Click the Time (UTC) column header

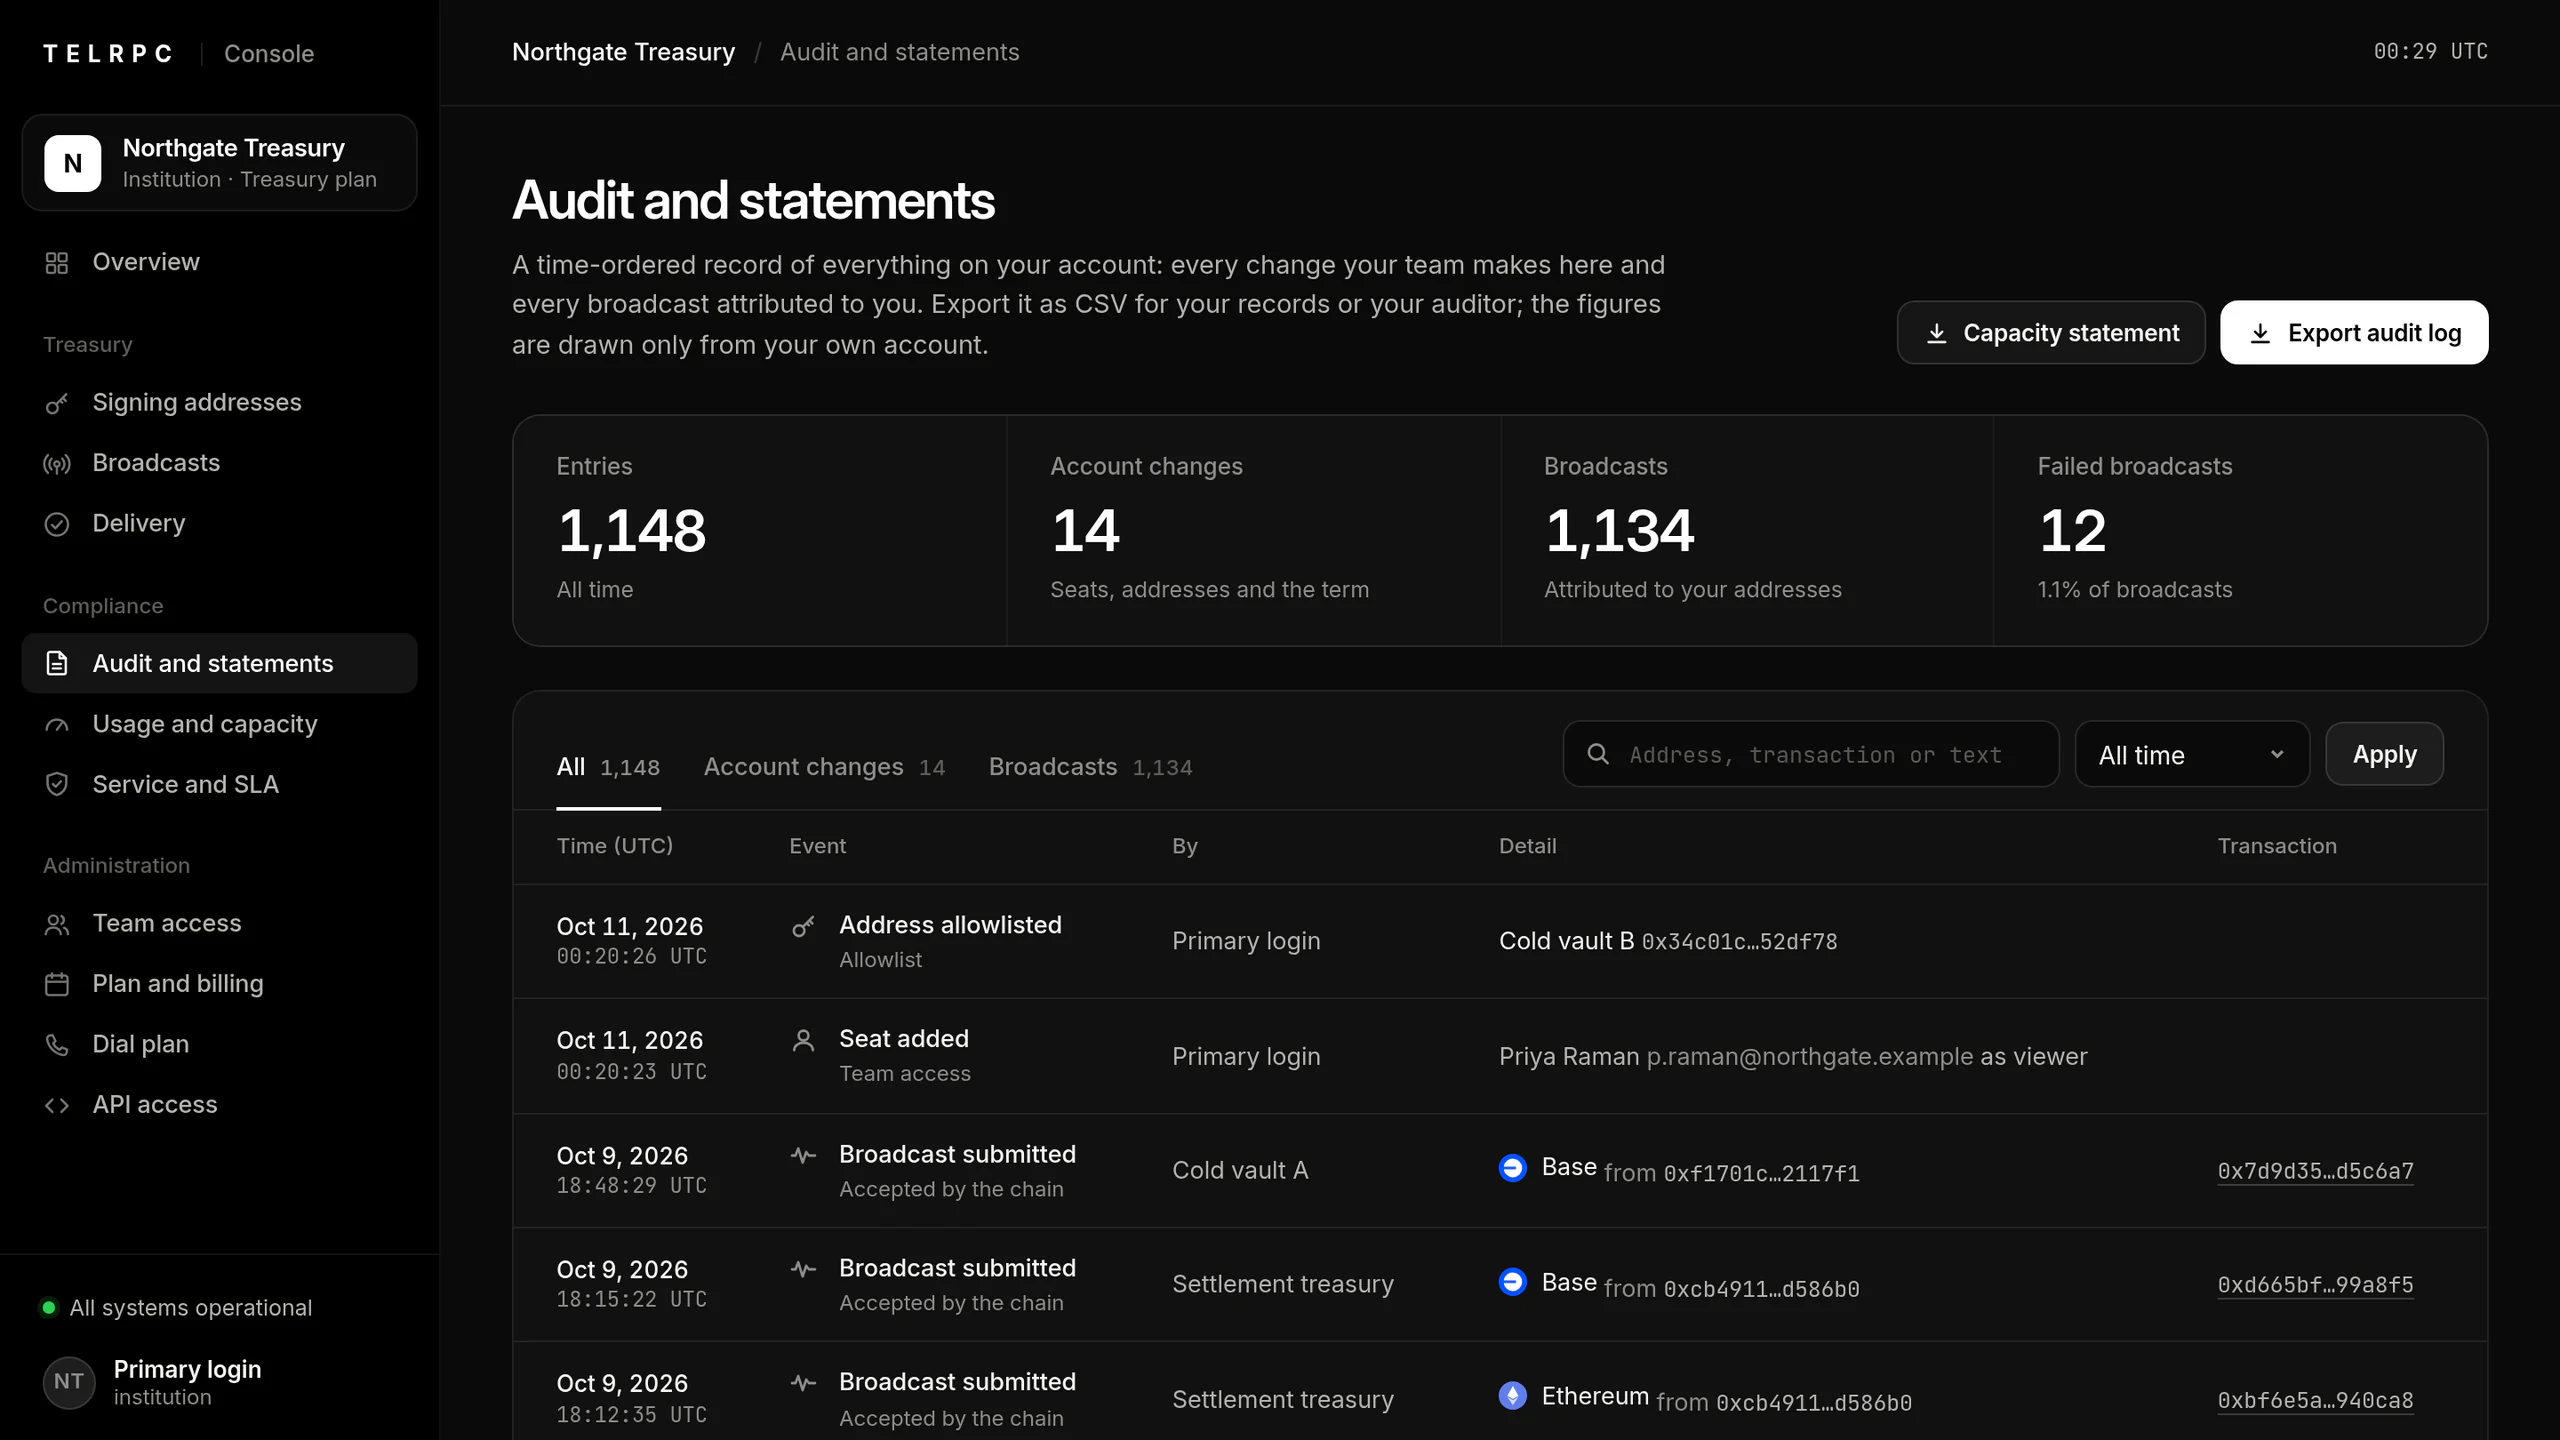[614, 846]
